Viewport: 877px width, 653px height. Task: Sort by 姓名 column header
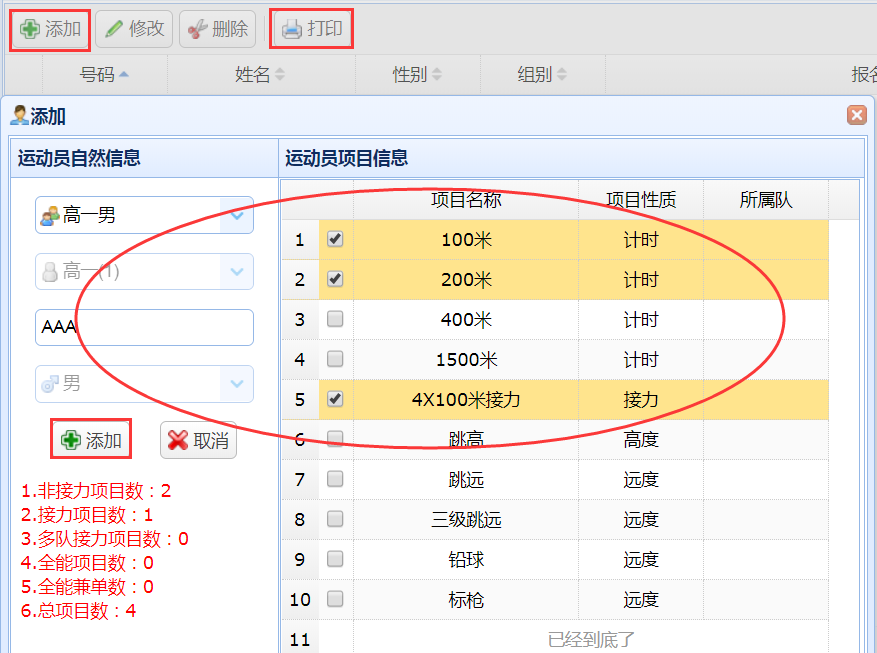click(x=260, y=74)
